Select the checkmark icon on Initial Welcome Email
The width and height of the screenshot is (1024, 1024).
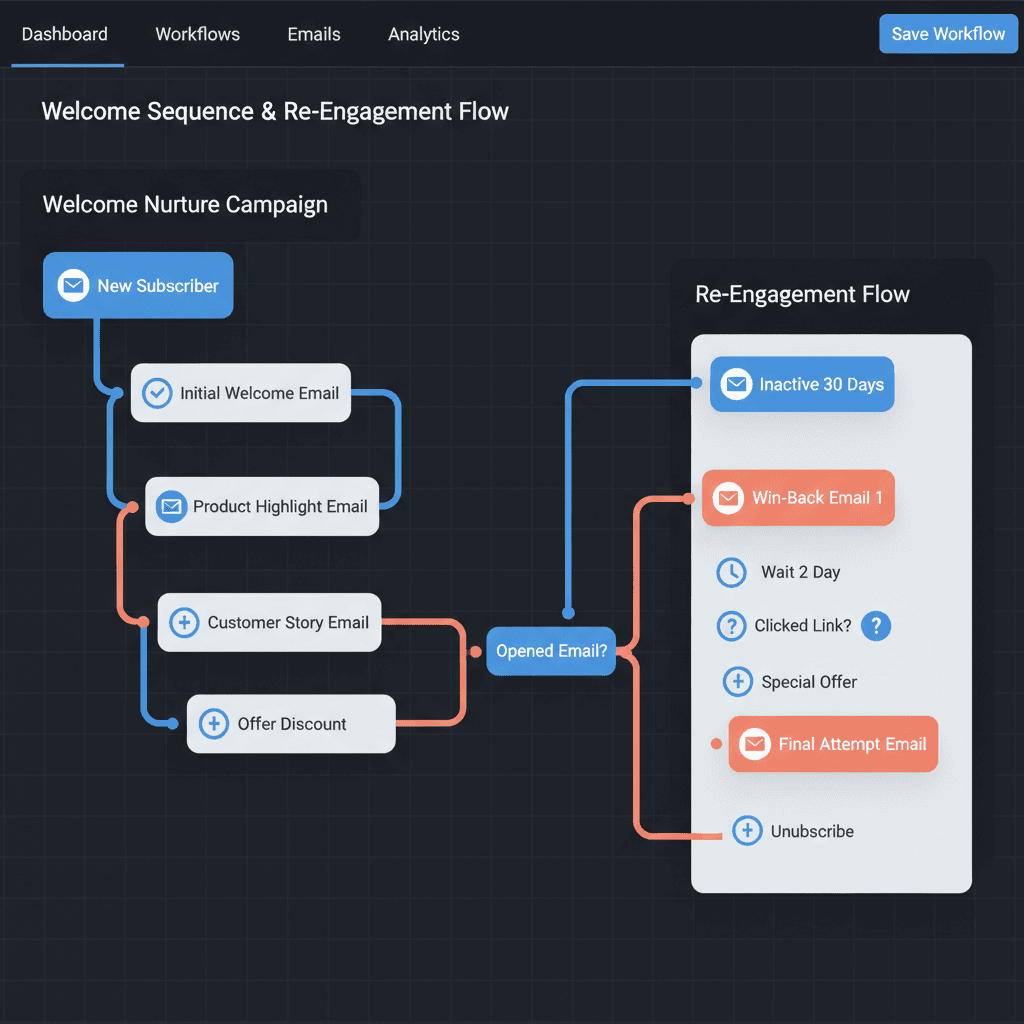[x=157, y=393]
